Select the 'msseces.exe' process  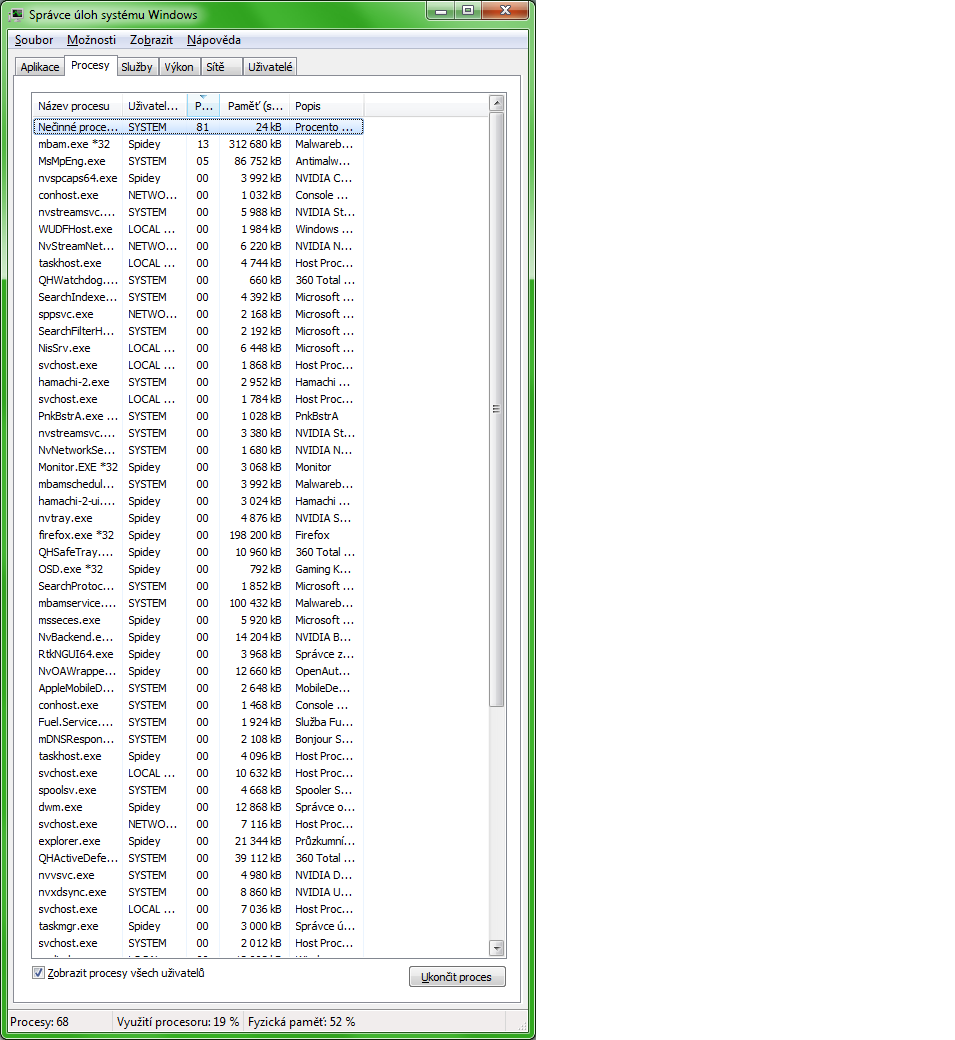[x=198, y=620]
